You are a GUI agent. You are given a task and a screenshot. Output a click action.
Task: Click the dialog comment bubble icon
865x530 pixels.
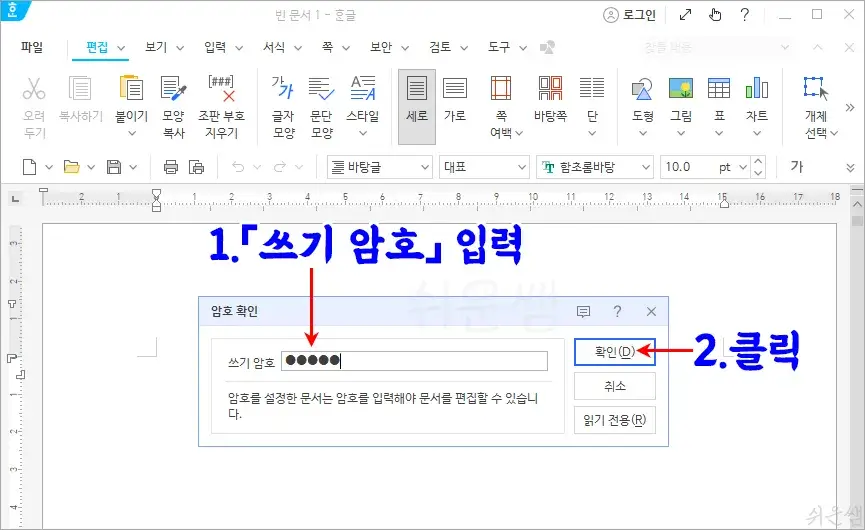[583, 312]
